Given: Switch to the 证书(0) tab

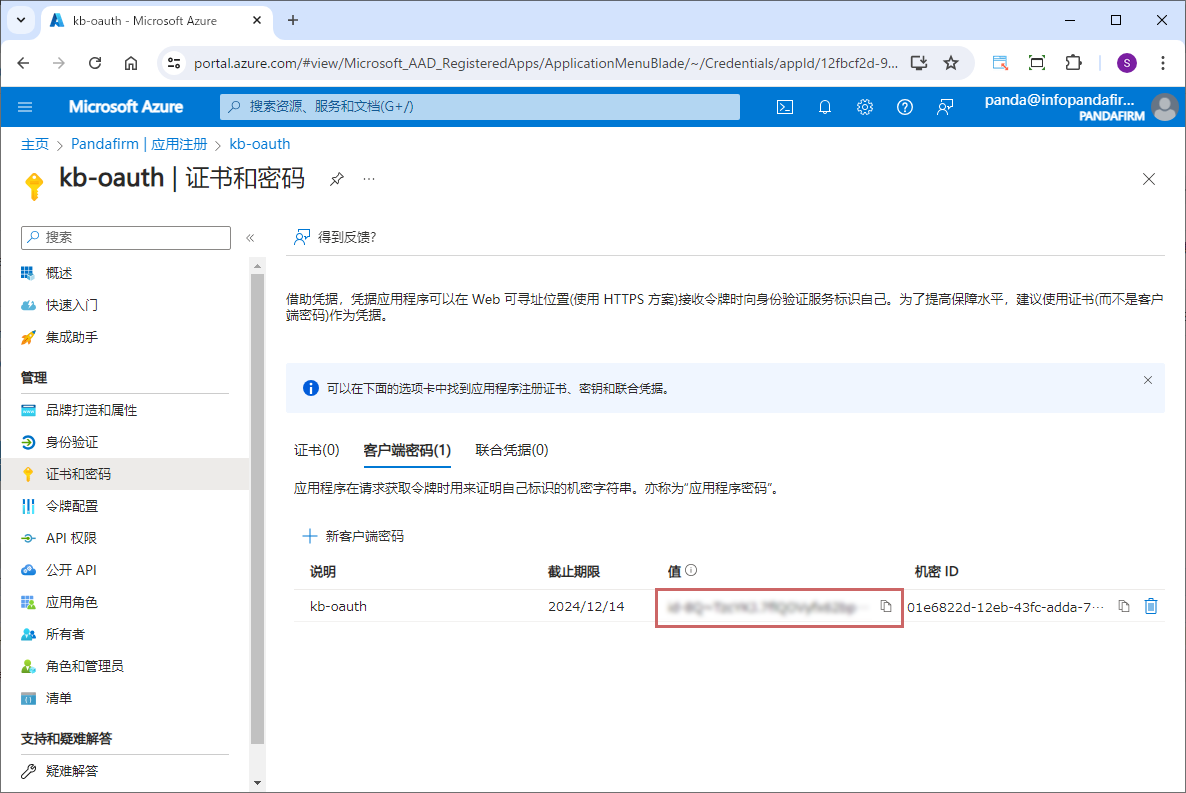Looking at the screenshot, I should [316, 450].
